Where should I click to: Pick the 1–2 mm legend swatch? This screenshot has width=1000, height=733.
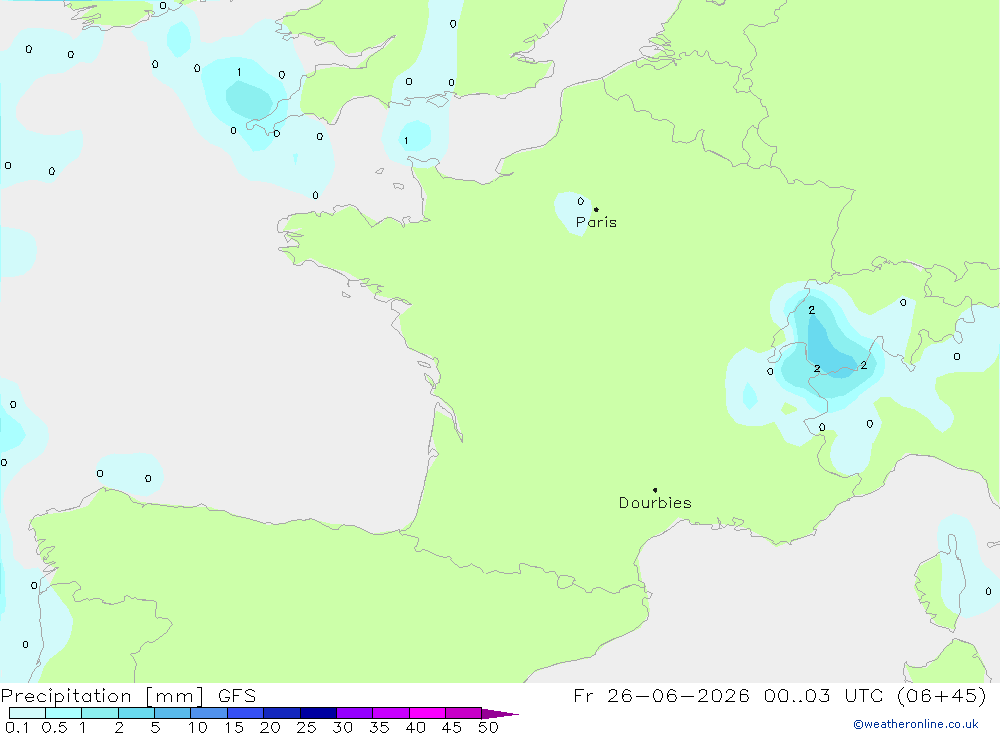[x=100, y=713]
